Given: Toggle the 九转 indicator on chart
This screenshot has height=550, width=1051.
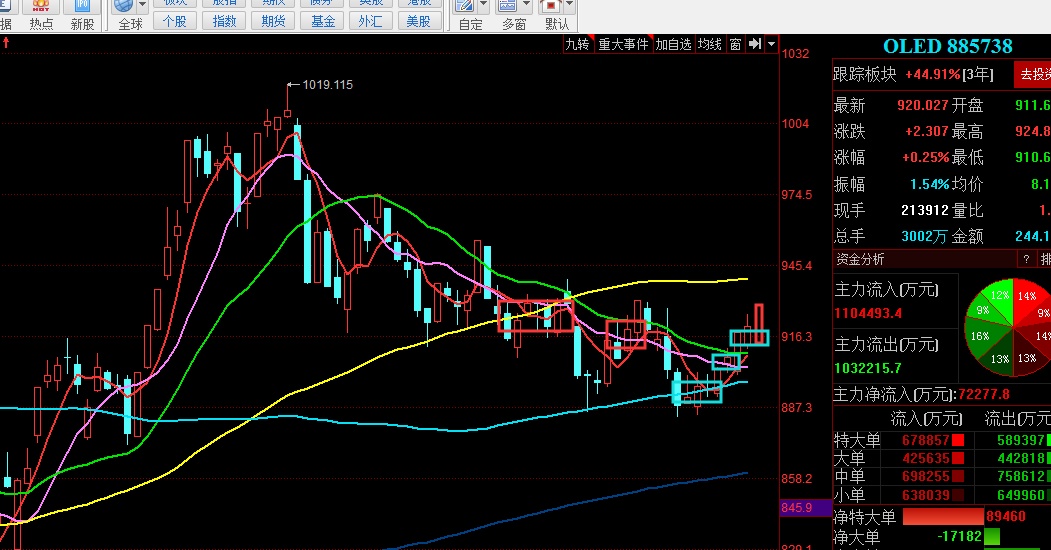Looking at the screenshot, I should (x=577, y=44).
